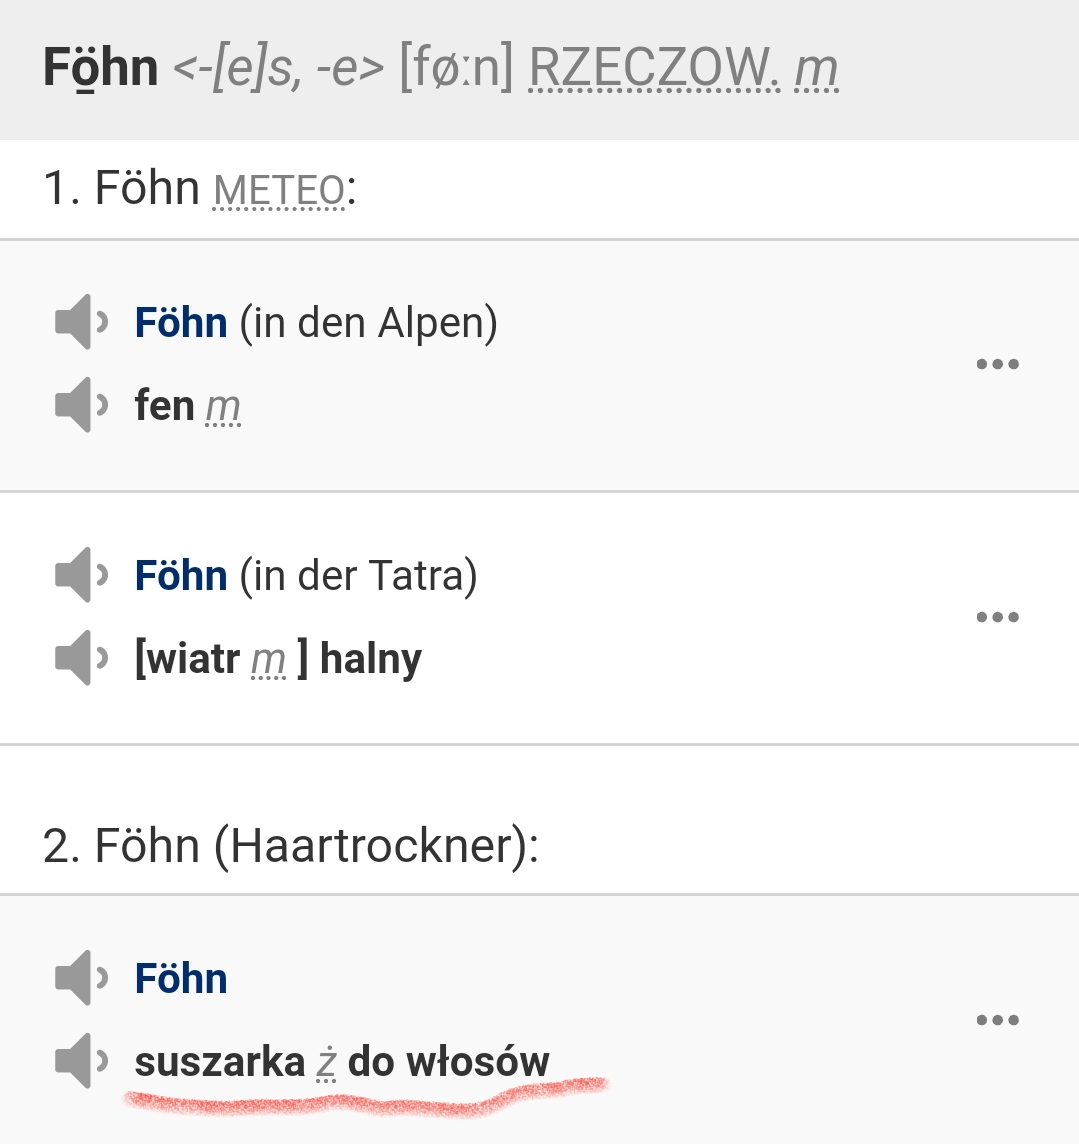Image resolution: width=1079 pixels, height=1144 pixels.
Task: Play pronunciation of Polish word fen
Action: (x=81, y=405)
